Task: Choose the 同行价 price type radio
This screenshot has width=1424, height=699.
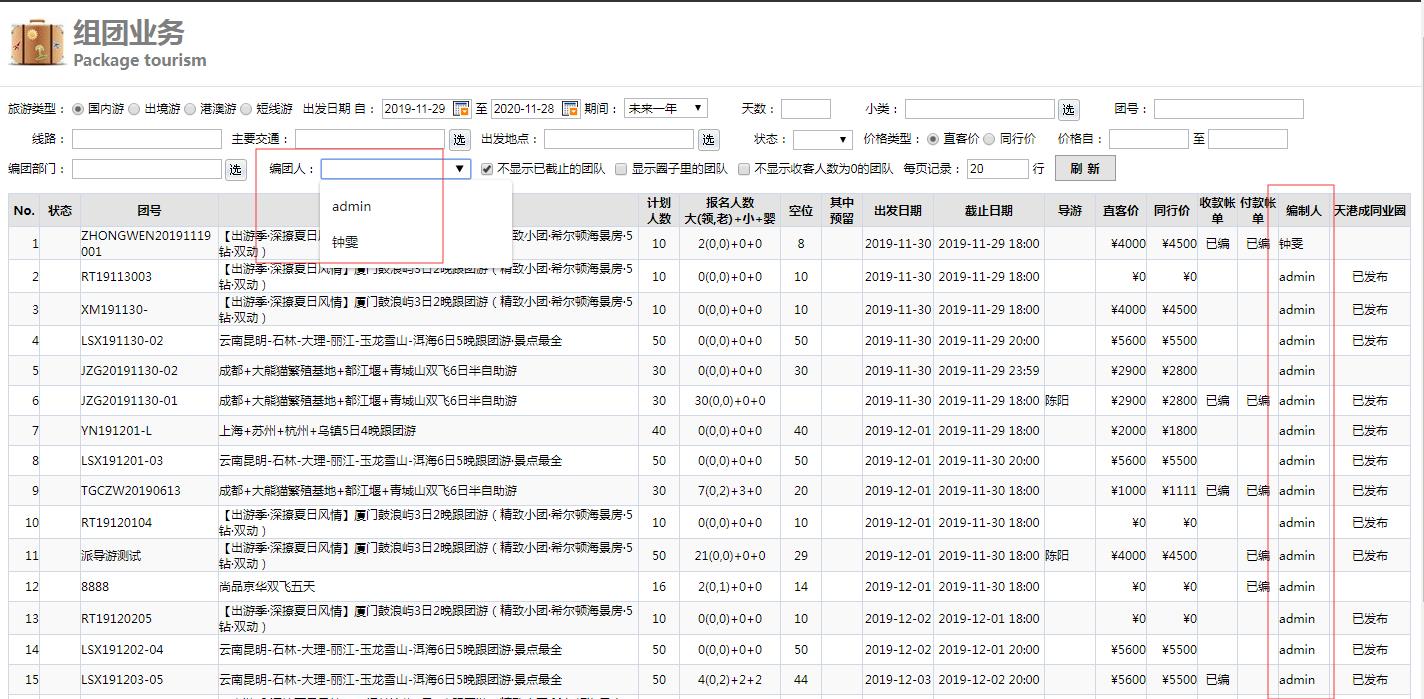Action: pos(990,139)
